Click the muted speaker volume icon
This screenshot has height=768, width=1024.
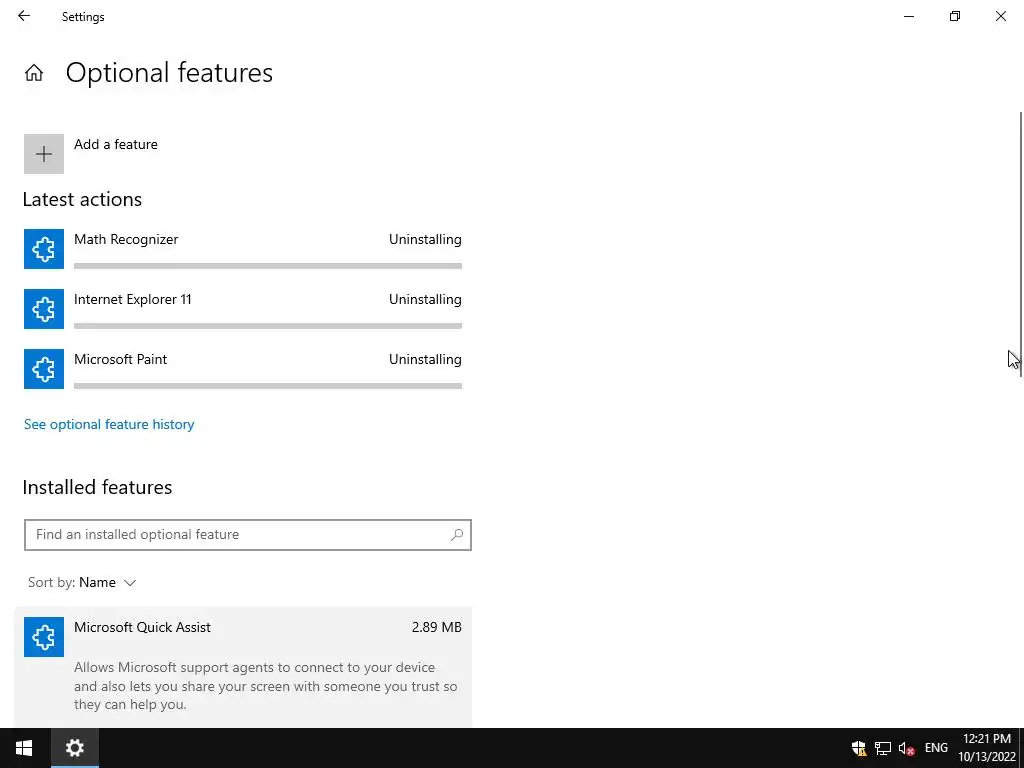pyautogui.click(x=906, y=748)
